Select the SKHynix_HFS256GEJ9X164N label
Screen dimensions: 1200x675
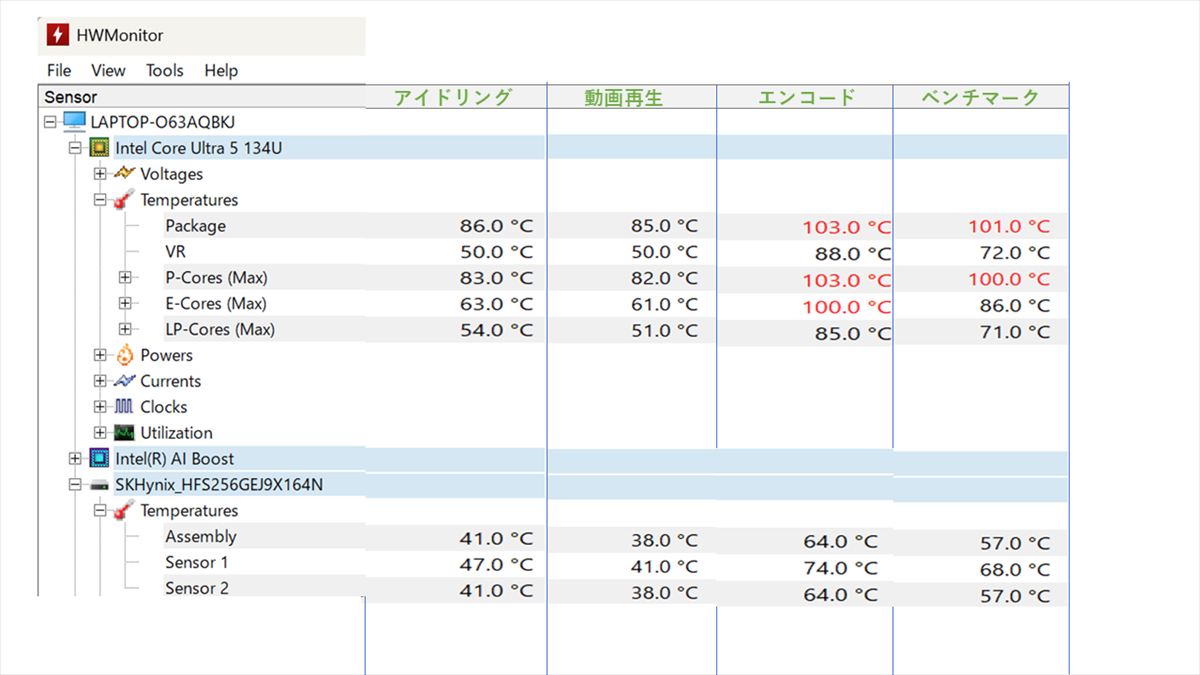click(x=219, y=485)
